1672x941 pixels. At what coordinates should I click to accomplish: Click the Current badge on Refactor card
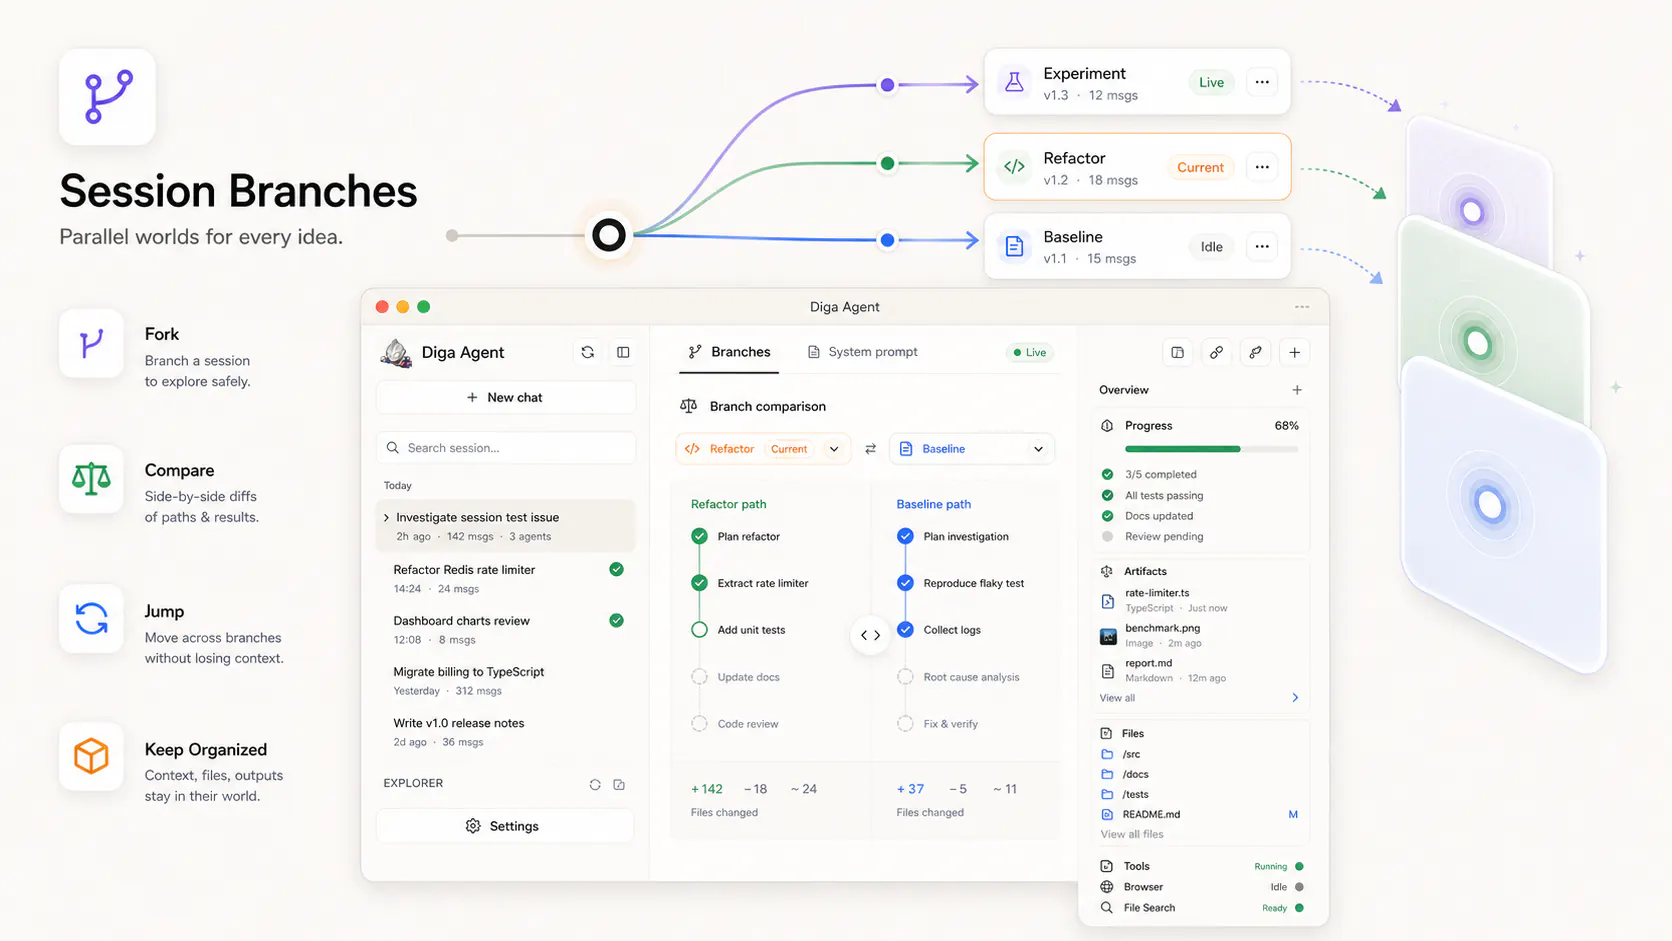coord(1200,167)
